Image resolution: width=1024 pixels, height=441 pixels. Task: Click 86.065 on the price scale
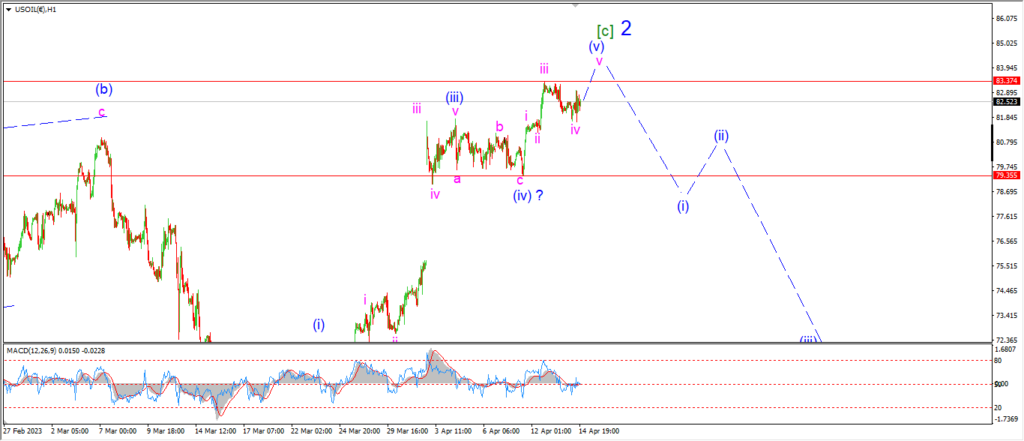[1004, 19]
